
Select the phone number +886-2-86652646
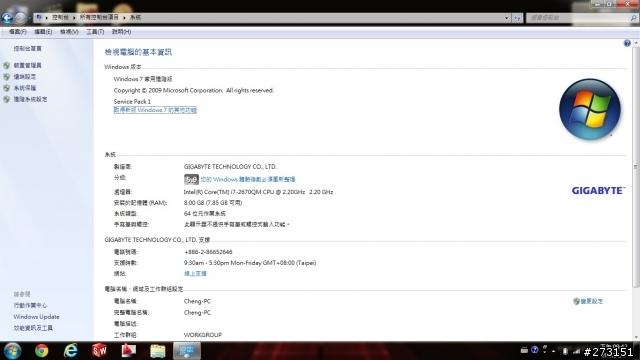208,252
